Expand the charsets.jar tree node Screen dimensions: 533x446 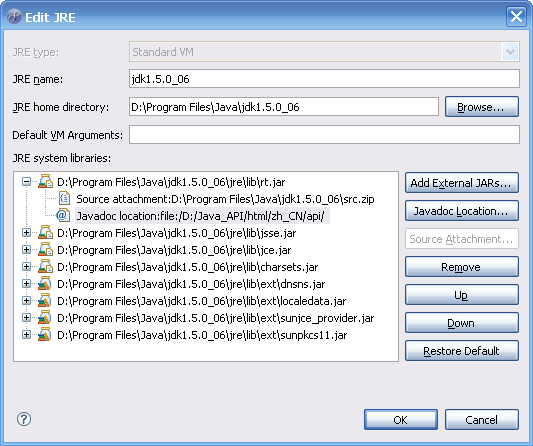pyautogui.click(x=26, y=267)
